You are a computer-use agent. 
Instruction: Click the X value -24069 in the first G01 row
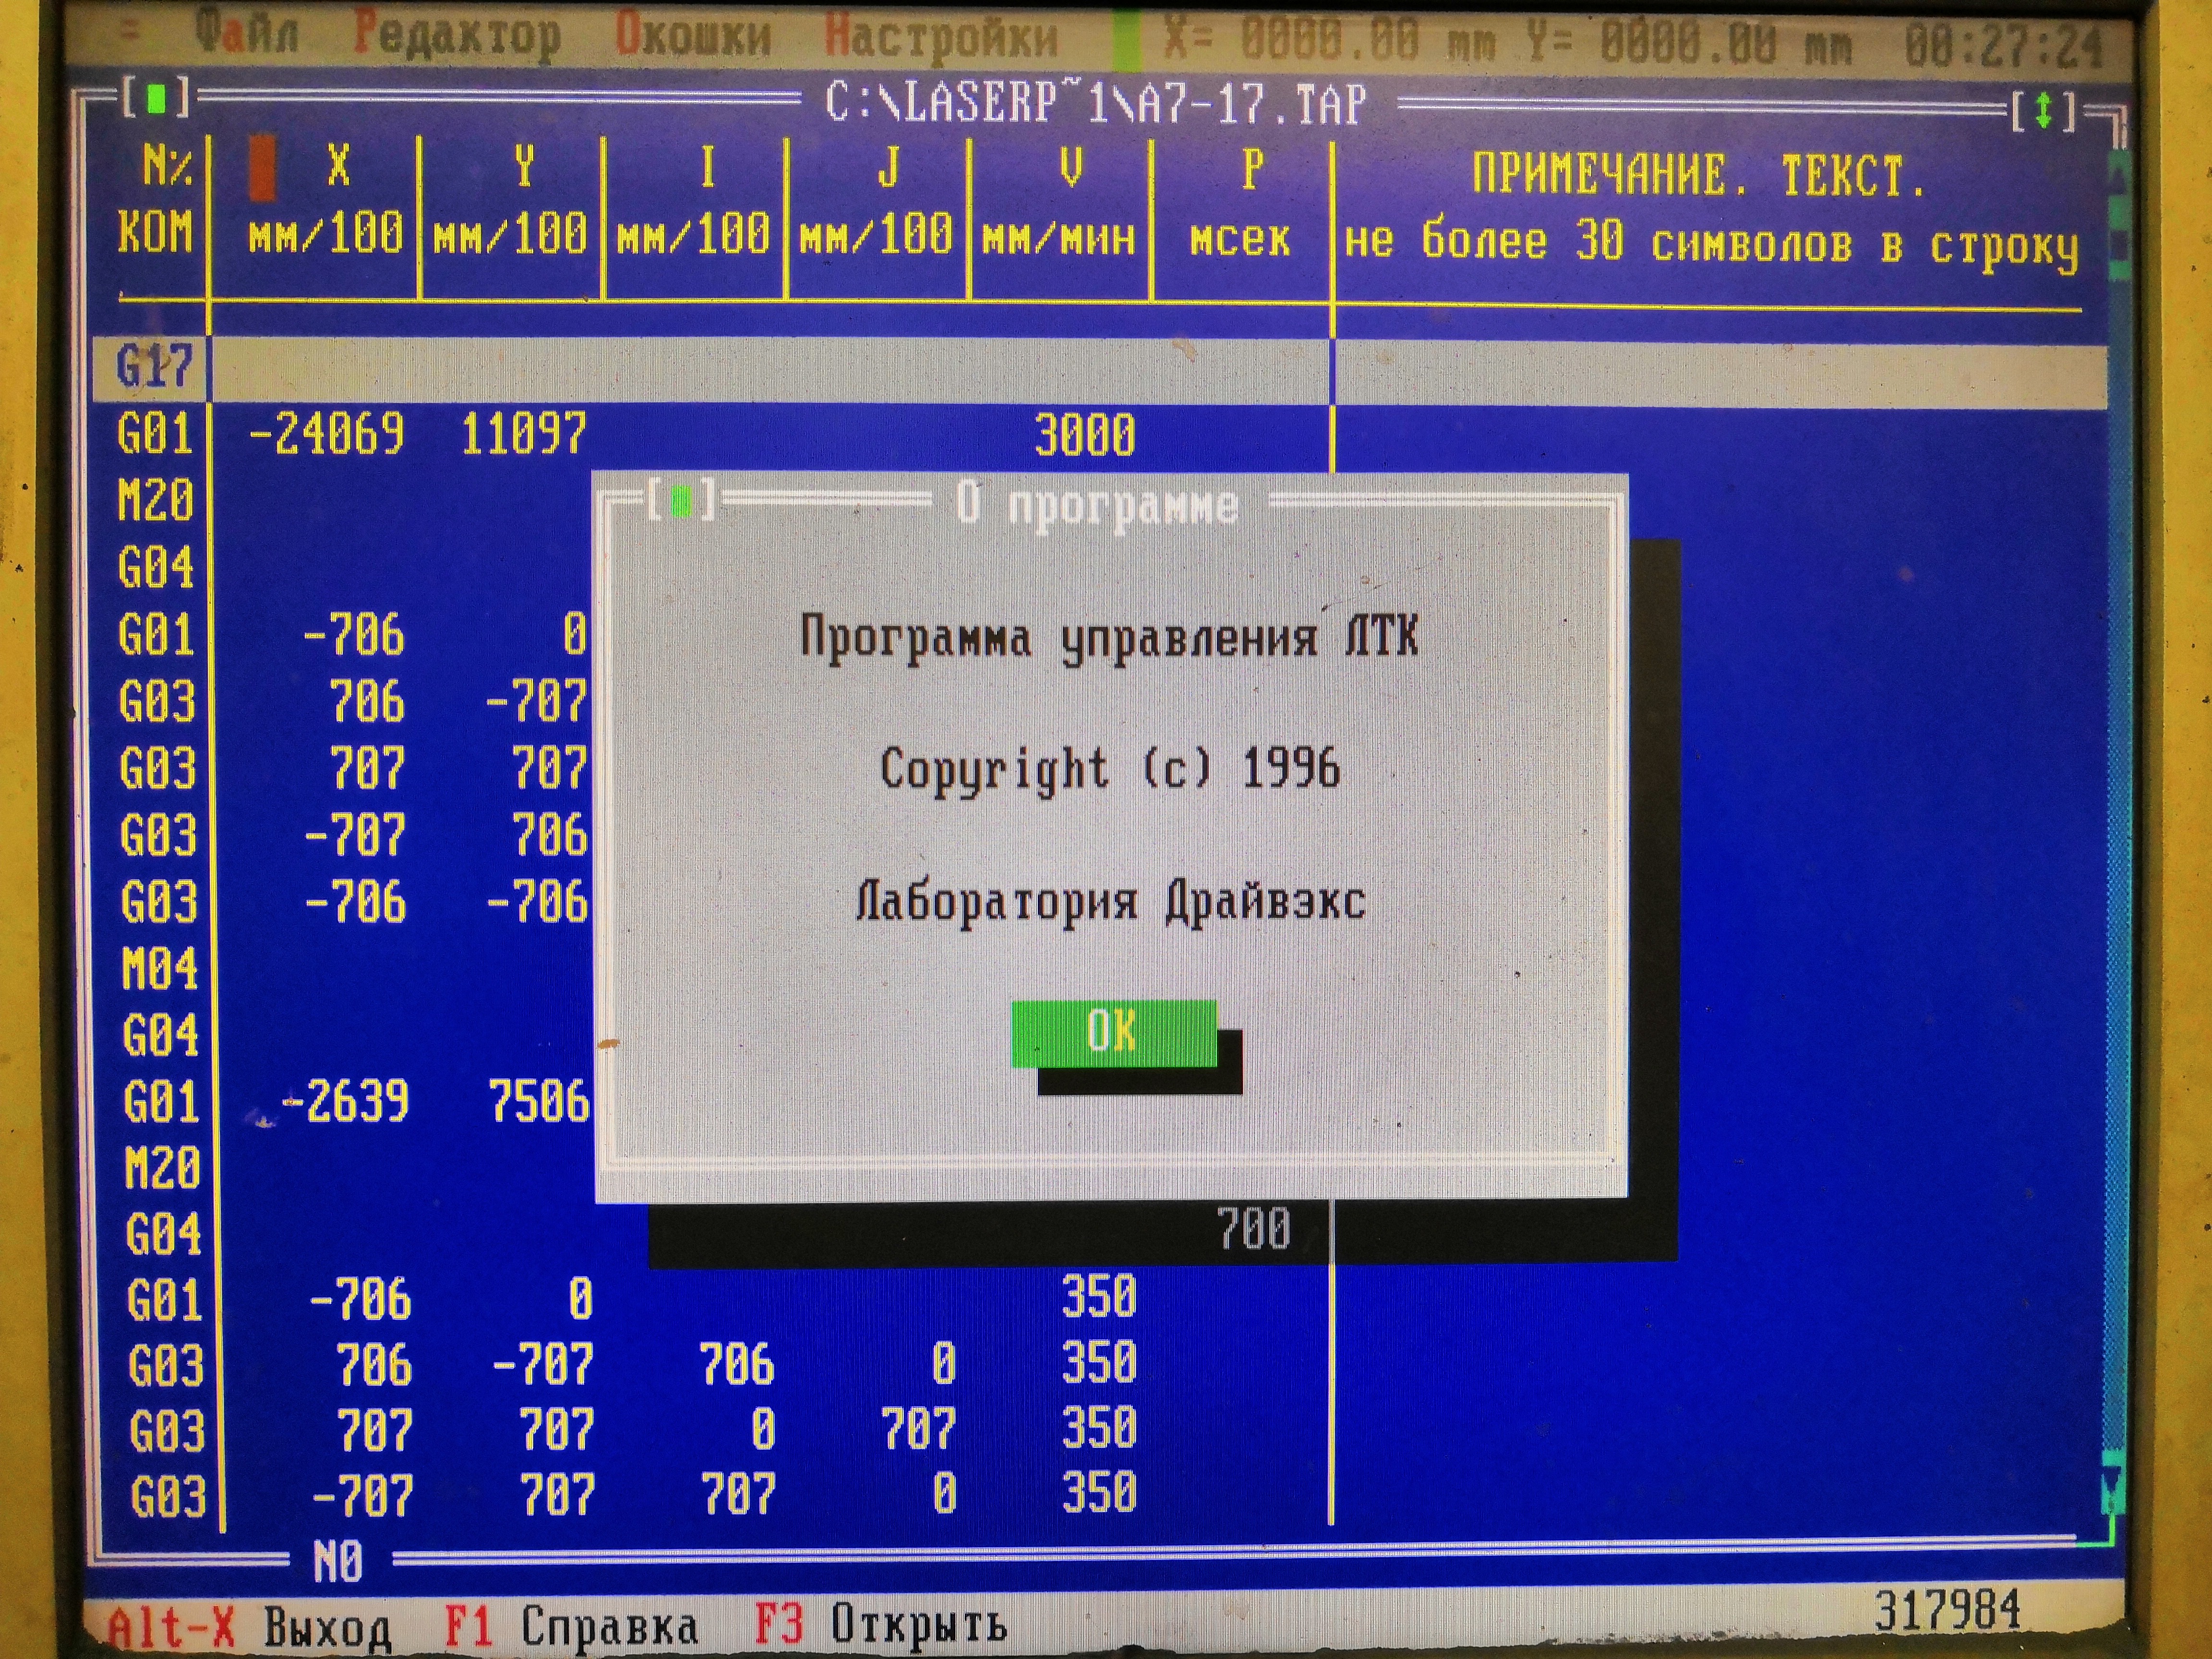(x=326, y=435)
